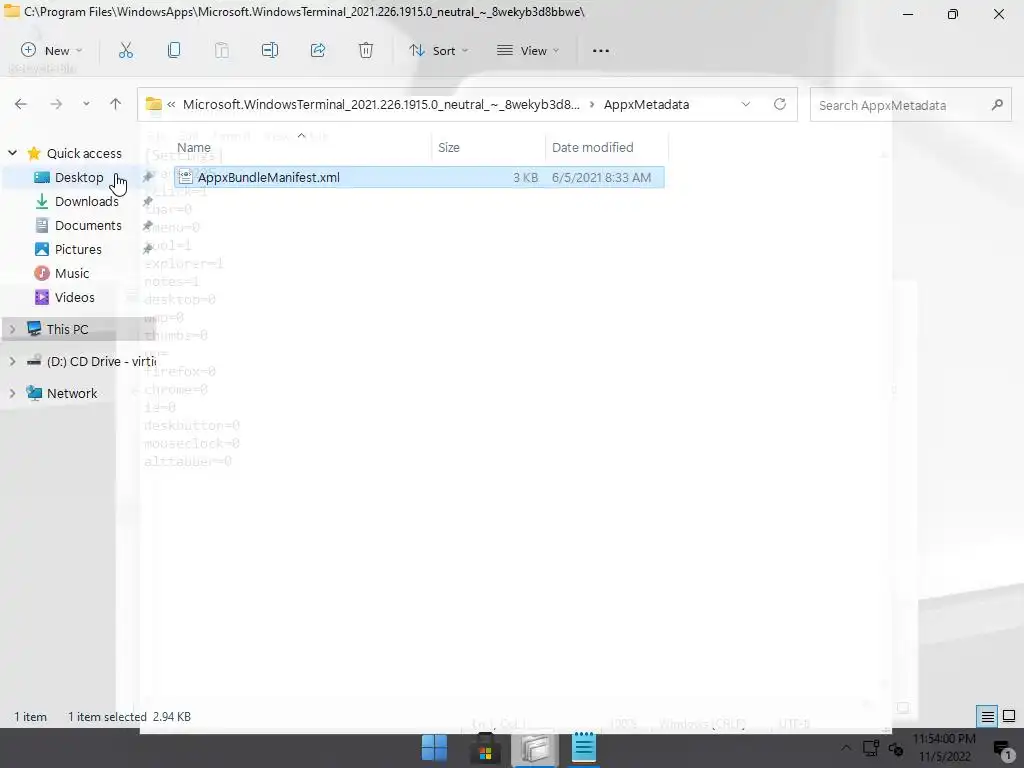Show hidden system tray icons

pos(846,748)
